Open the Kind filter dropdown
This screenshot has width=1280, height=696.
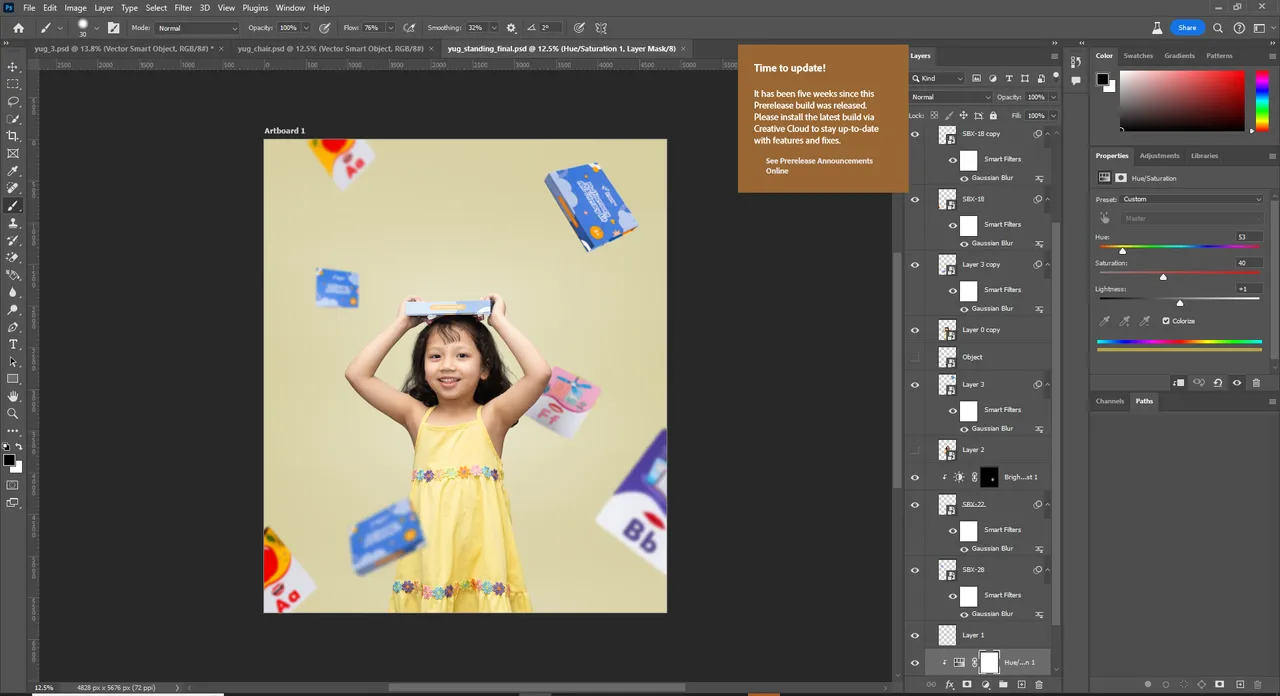[938, 78]
